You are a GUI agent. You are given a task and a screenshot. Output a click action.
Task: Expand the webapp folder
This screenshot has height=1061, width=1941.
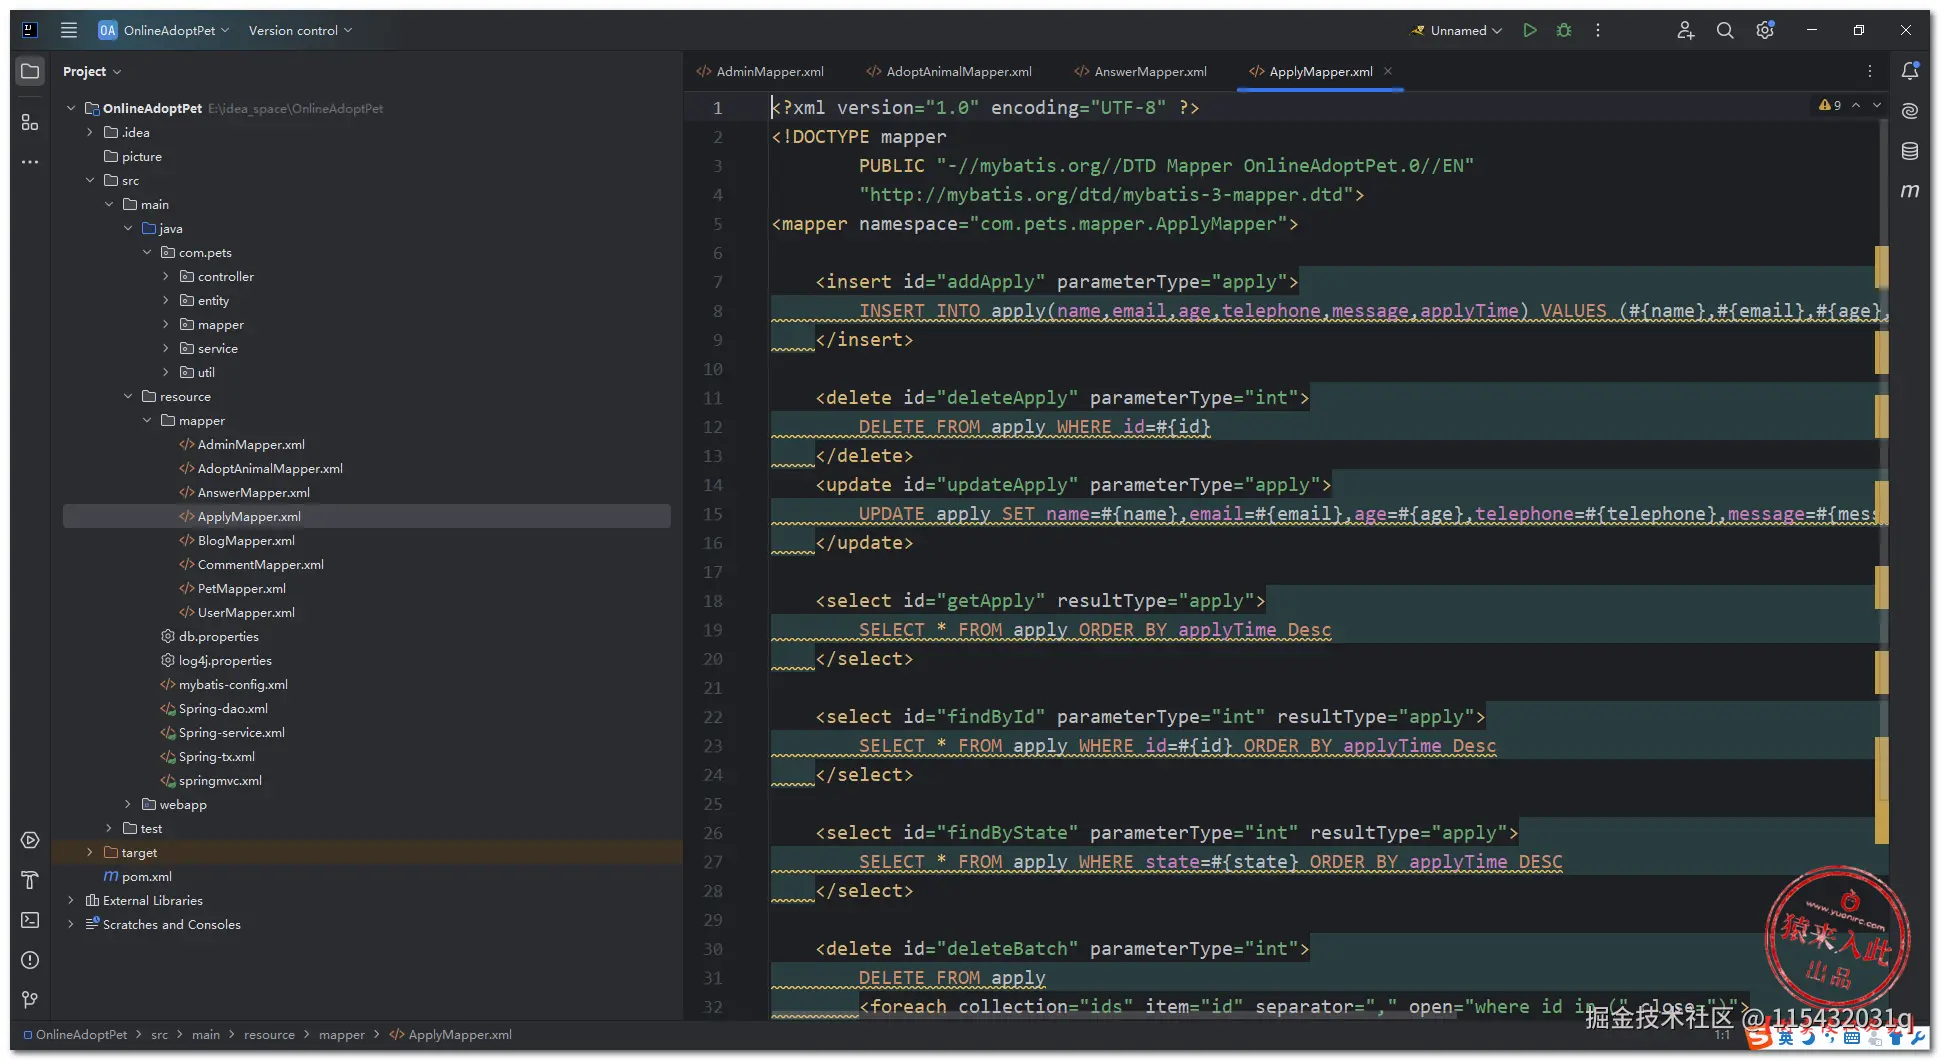click(x=128, y=805)
